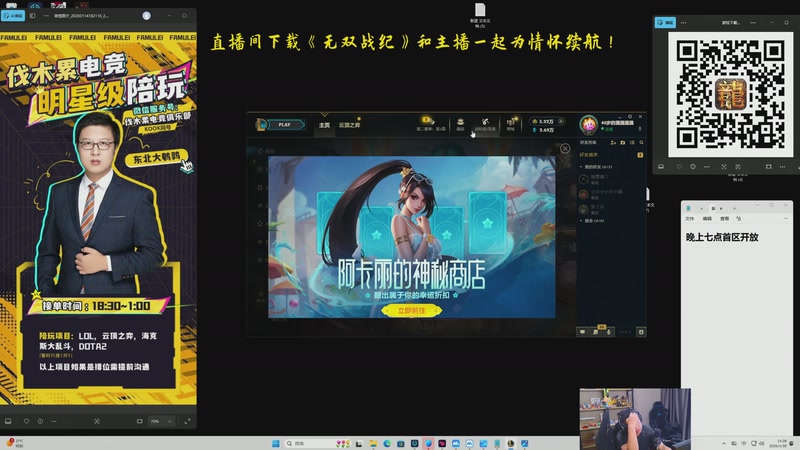The width and height of the screenshot is (800, 450).
Task: Click the friend list search icon
Action: [x=641, y=142]
